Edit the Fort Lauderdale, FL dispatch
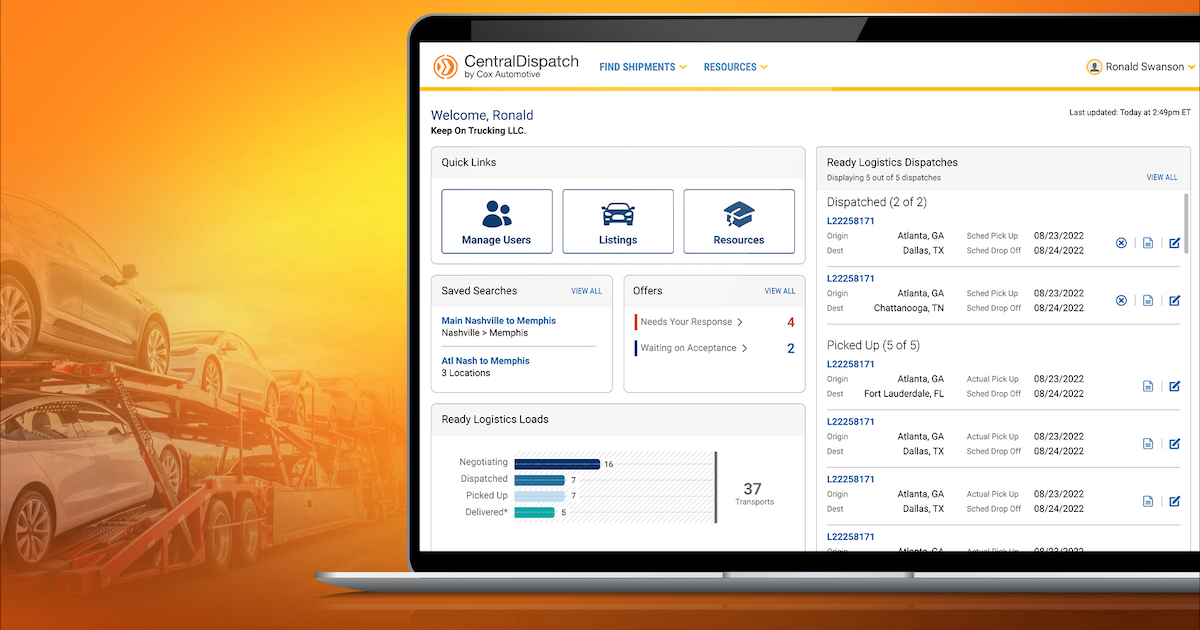1200x630 pixels. coord(1175,386)
